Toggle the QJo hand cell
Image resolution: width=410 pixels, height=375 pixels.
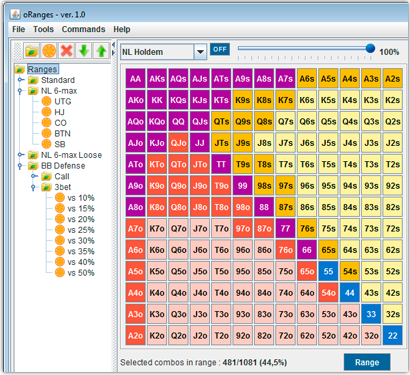point(178,143)
